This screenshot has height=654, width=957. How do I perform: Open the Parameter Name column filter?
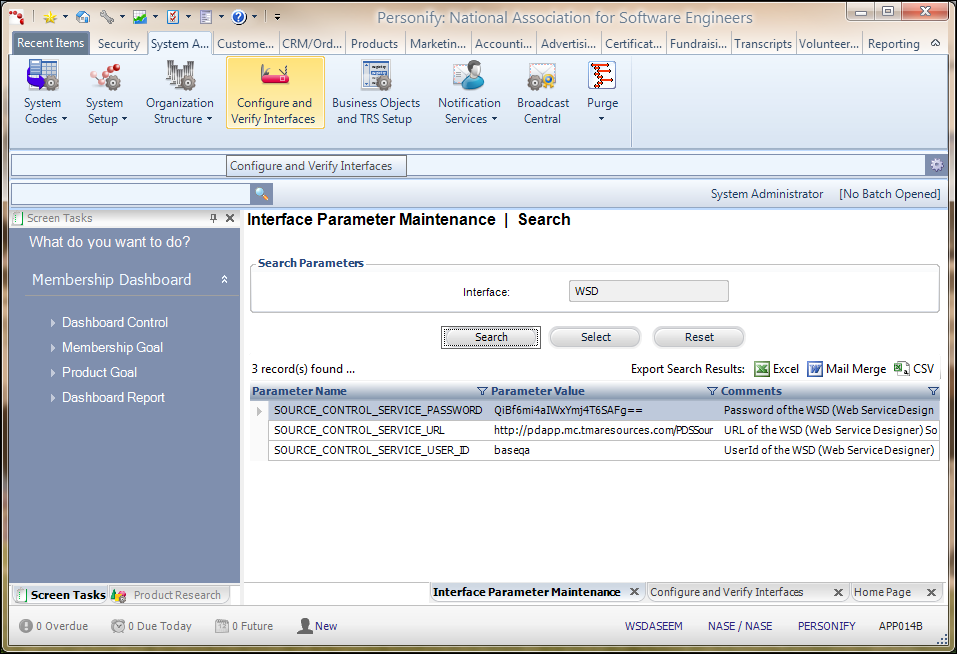(x=482, y=391)
